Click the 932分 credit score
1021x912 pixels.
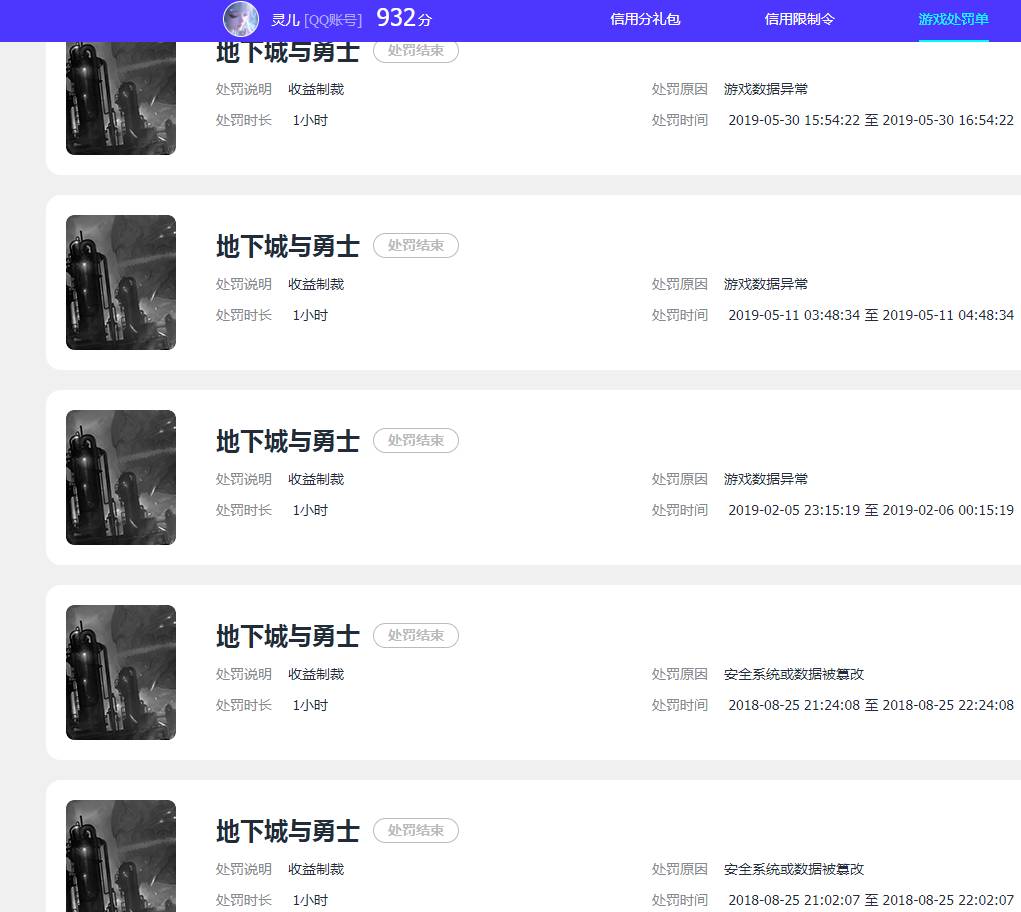(404, 18)
